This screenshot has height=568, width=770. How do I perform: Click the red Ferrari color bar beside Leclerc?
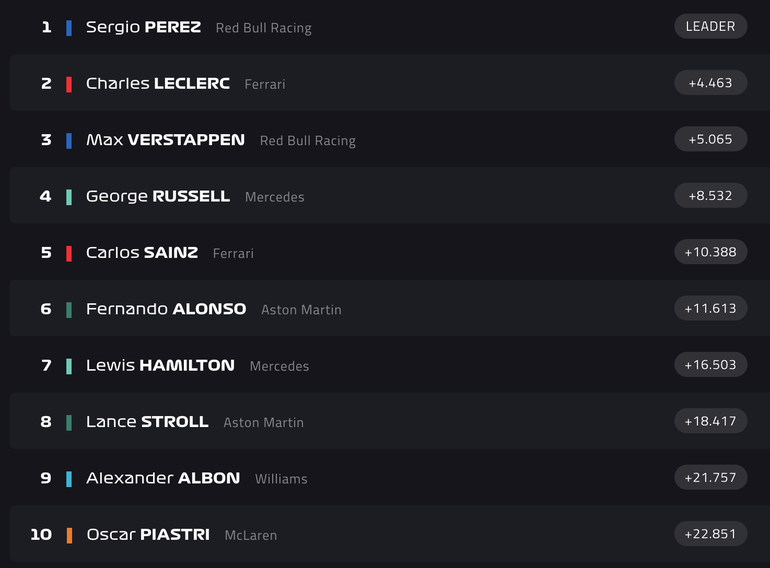coord(69,84)
